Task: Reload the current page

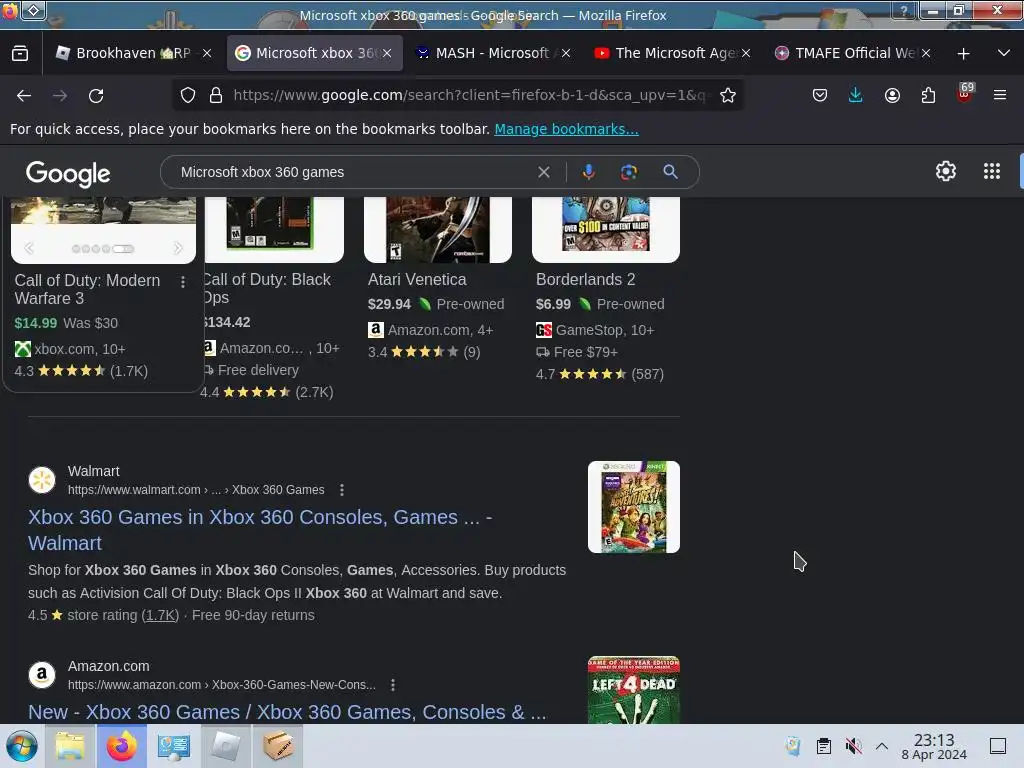Action: [x=96, y=95]
